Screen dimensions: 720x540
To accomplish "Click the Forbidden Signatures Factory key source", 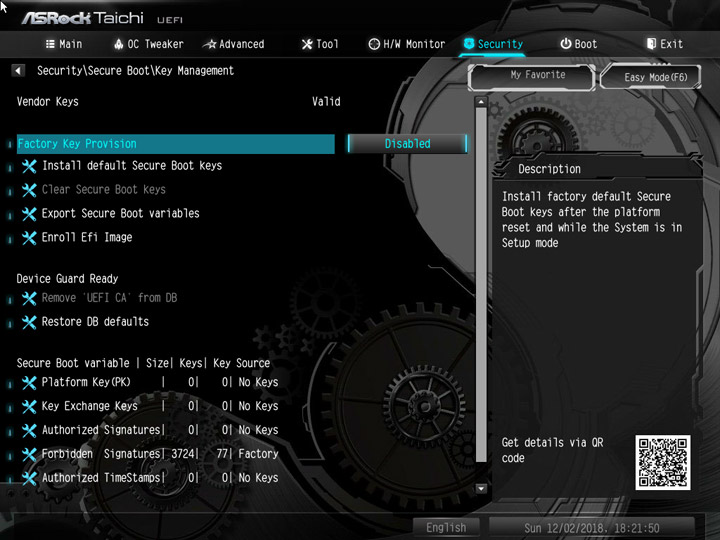I will click(259, 454).
